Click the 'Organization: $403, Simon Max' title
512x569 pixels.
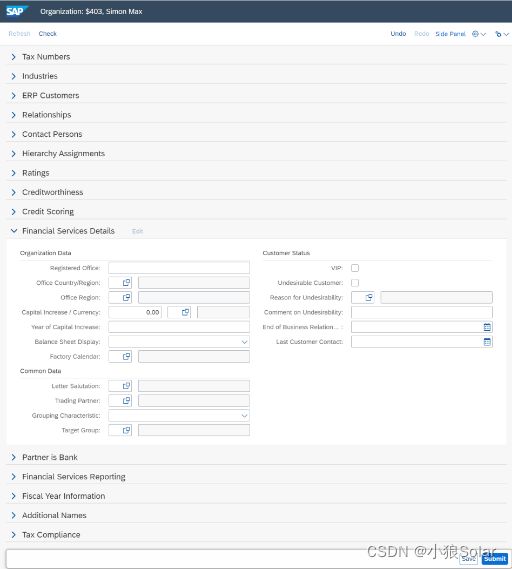pos(91,11)
